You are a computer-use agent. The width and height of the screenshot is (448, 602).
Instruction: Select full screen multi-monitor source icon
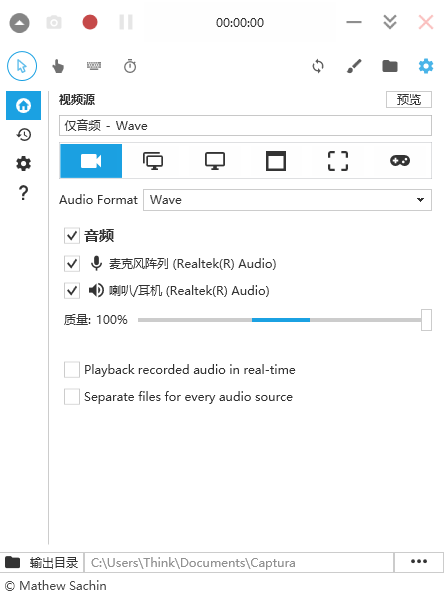(x=153, y=161)
